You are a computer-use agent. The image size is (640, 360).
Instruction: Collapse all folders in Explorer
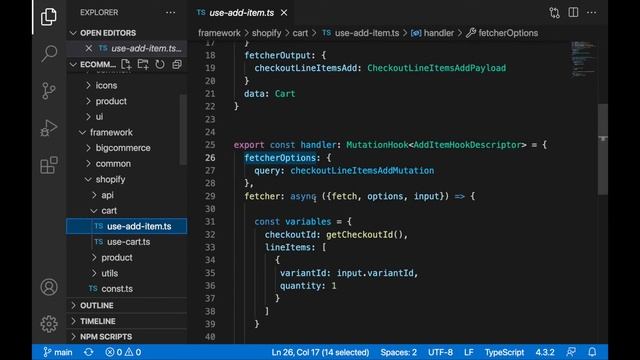coord(177,64)
